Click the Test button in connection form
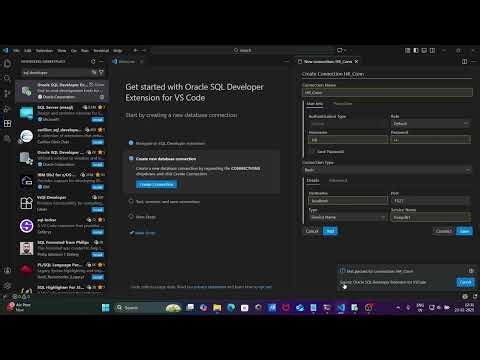 coord(330,231)
